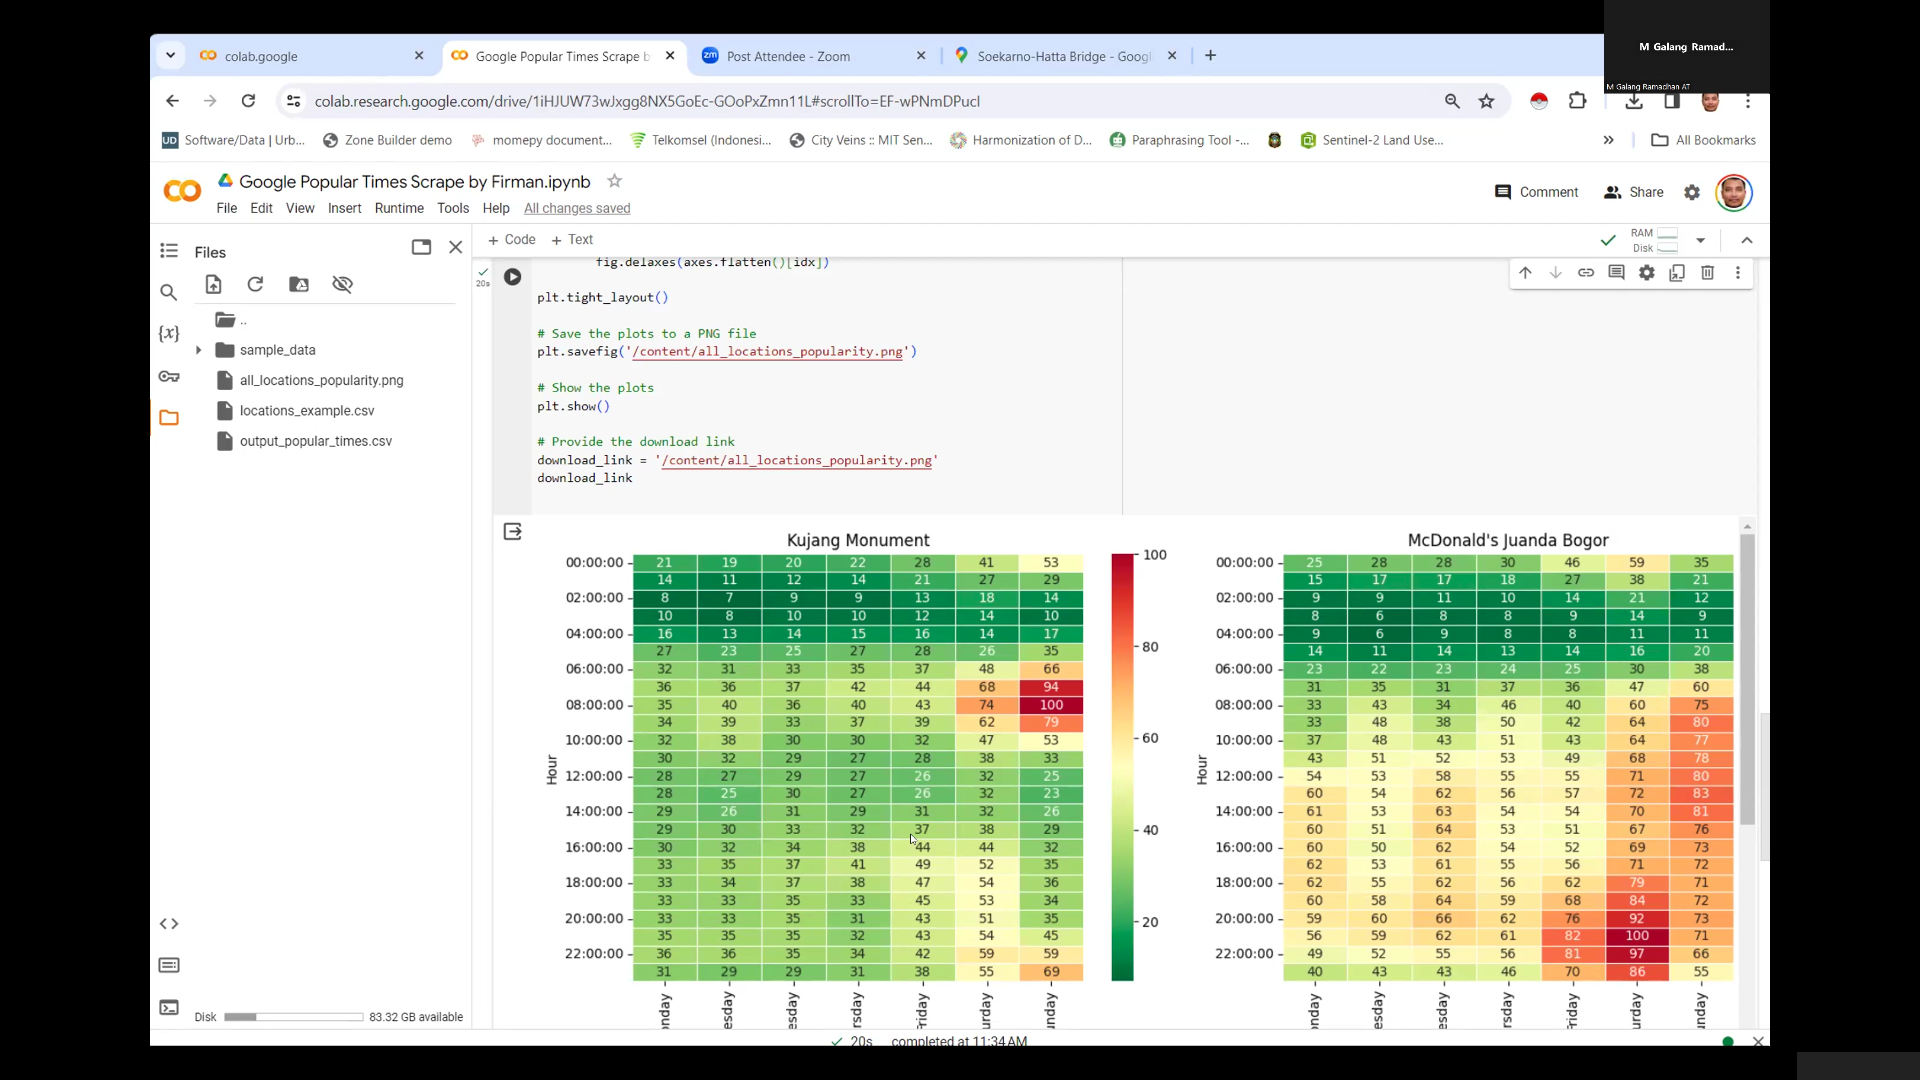The height and width of the screenshot is (1080, 1920).
Task: Open the RAM/Disk resources dropdown
Action: tap(1700, 240)
